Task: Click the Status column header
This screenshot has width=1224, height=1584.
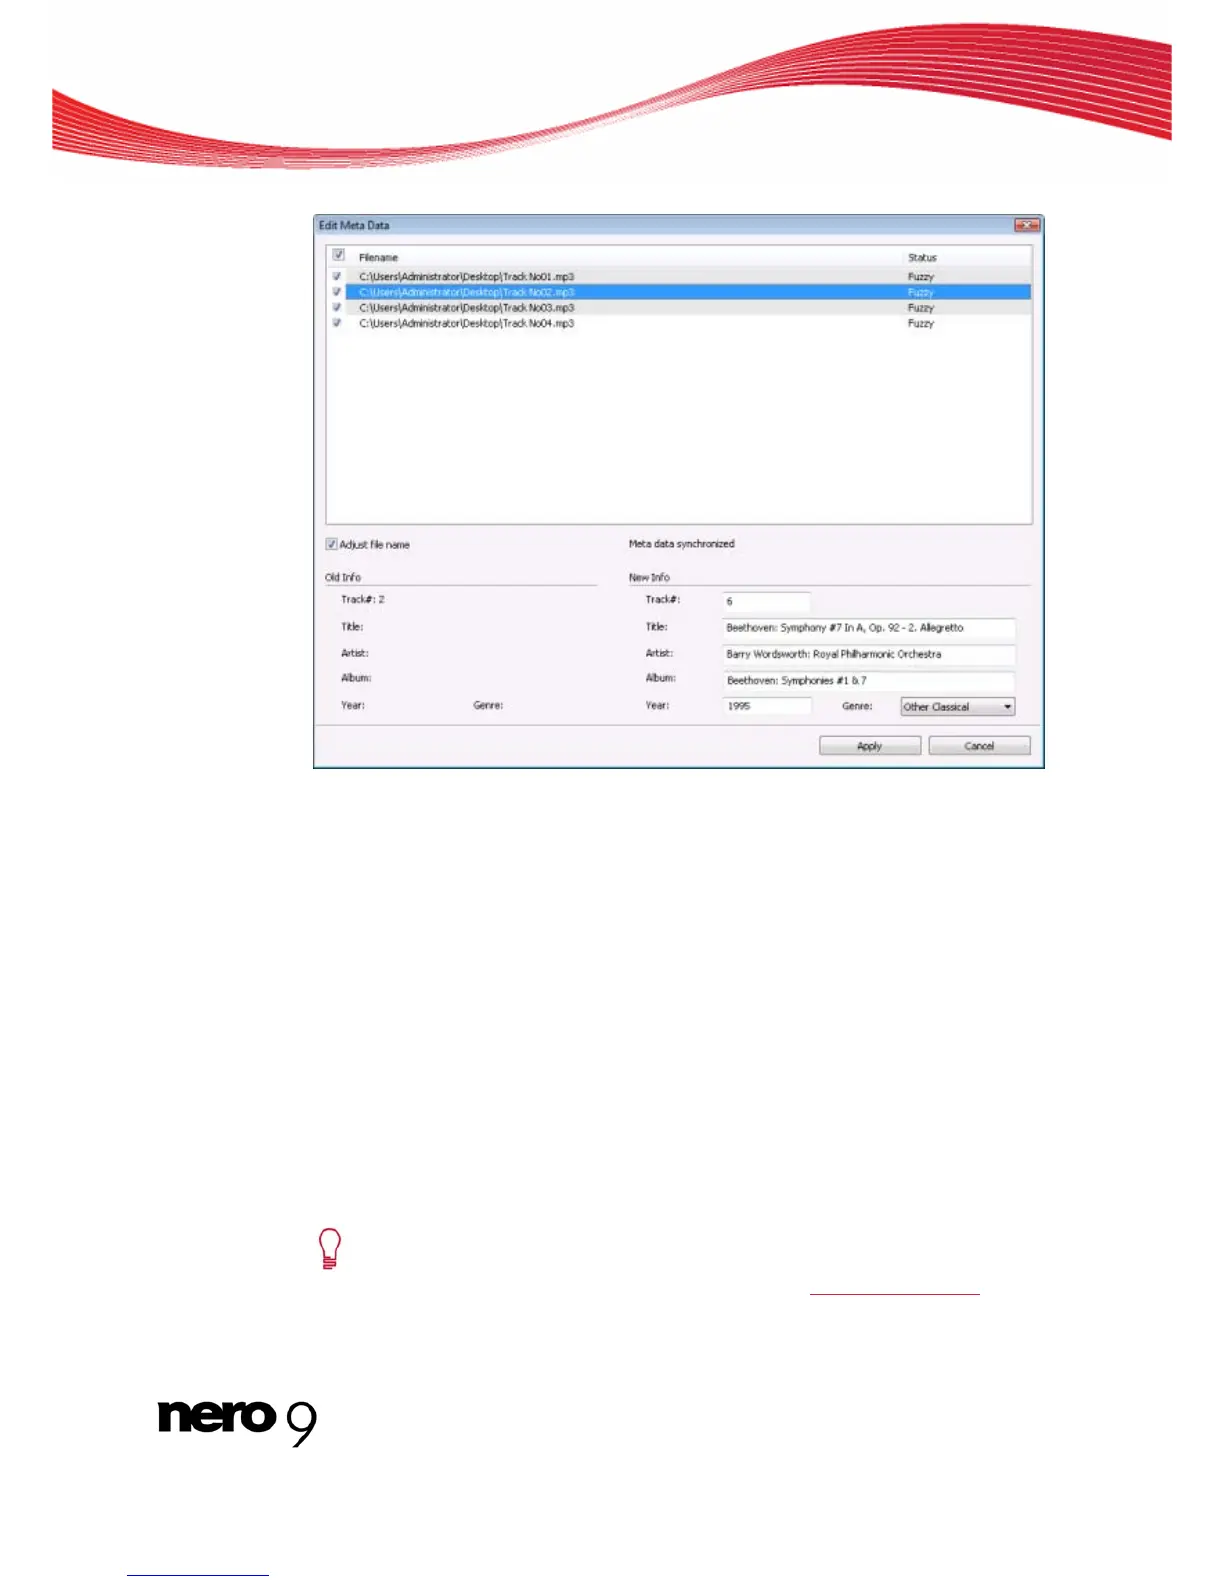Action: tap(922, 258)
